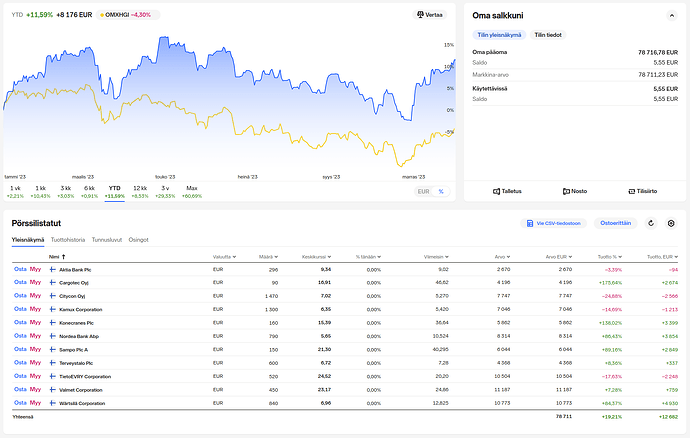Sort by Arvo EUR column header
The width and height of the screenshot is (690, 438).
point(559,257)
